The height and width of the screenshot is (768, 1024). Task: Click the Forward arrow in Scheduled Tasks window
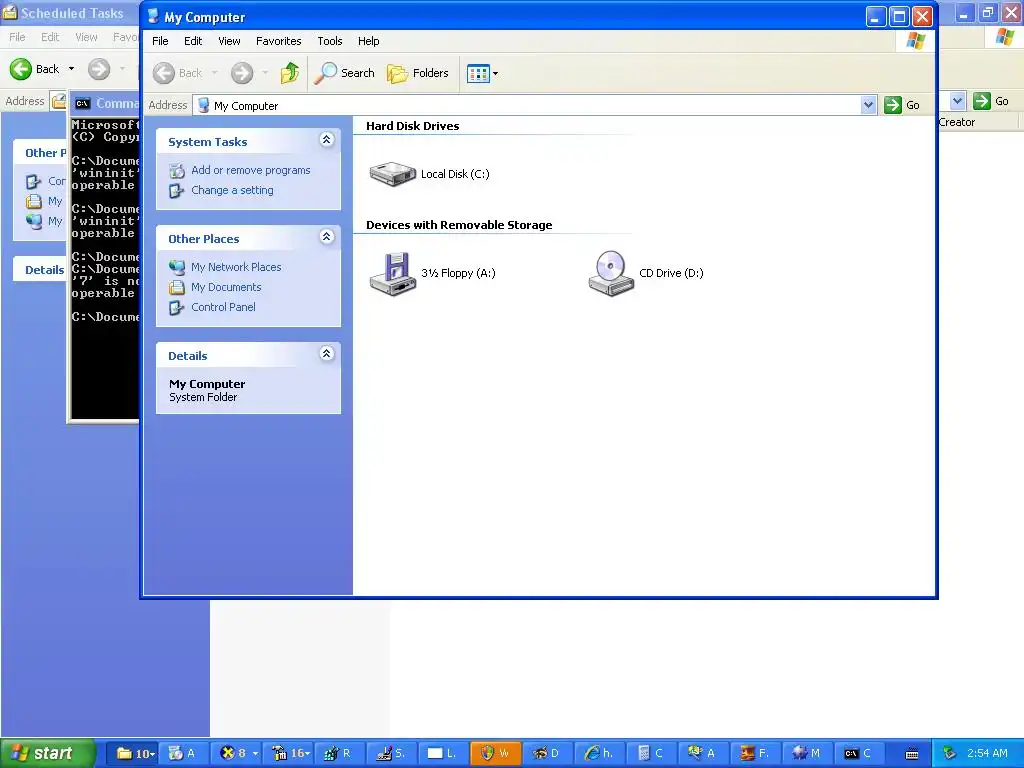coord(99,69)
